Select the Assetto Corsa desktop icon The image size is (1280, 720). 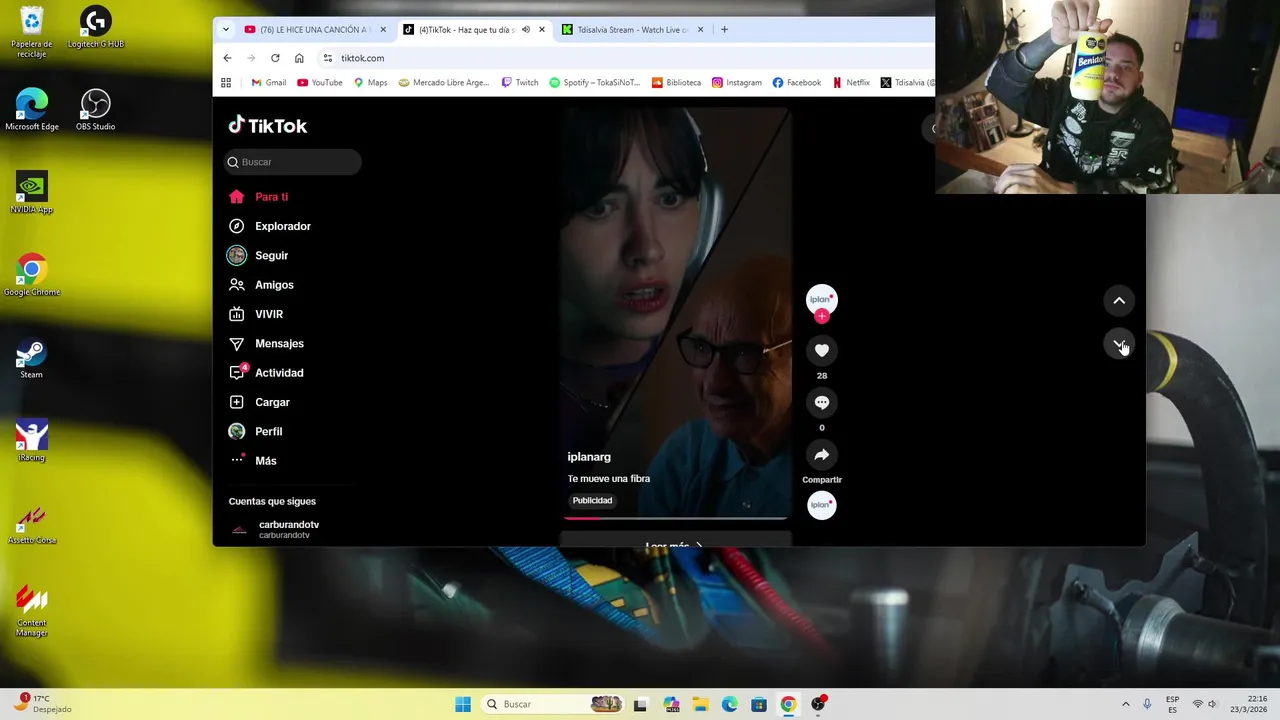point(32,524)
